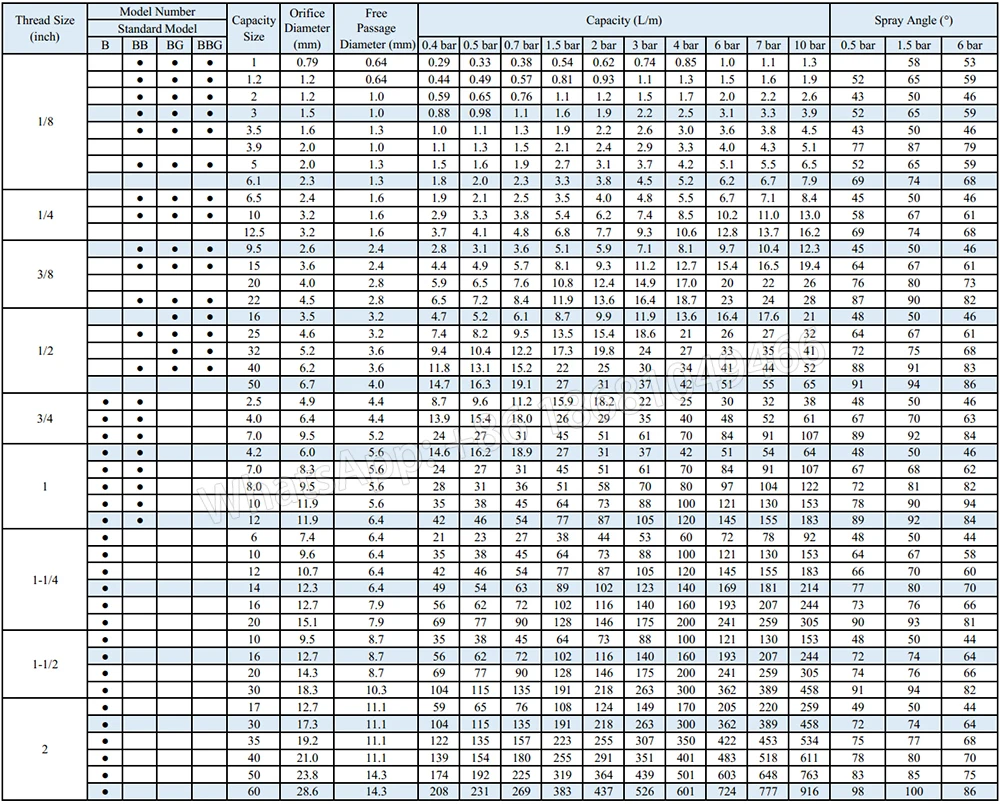Click the 'Capacity (L/m)' group header
The height and width of the screenshot is (804, 1000).
(x=624, y=20)
